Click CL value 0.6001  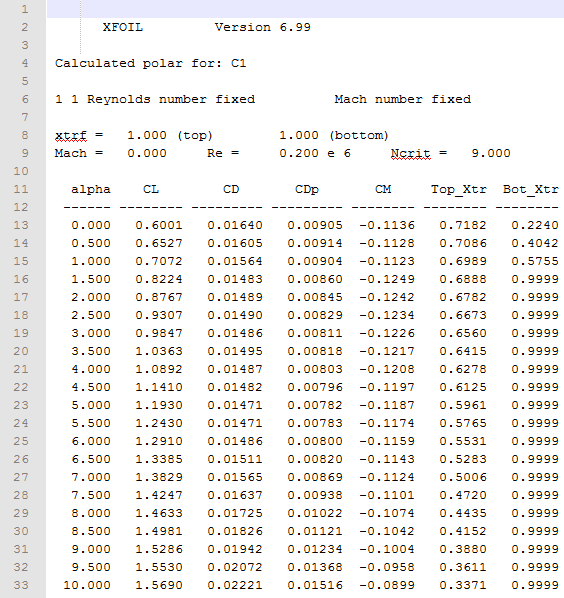[x=159, y=225]
